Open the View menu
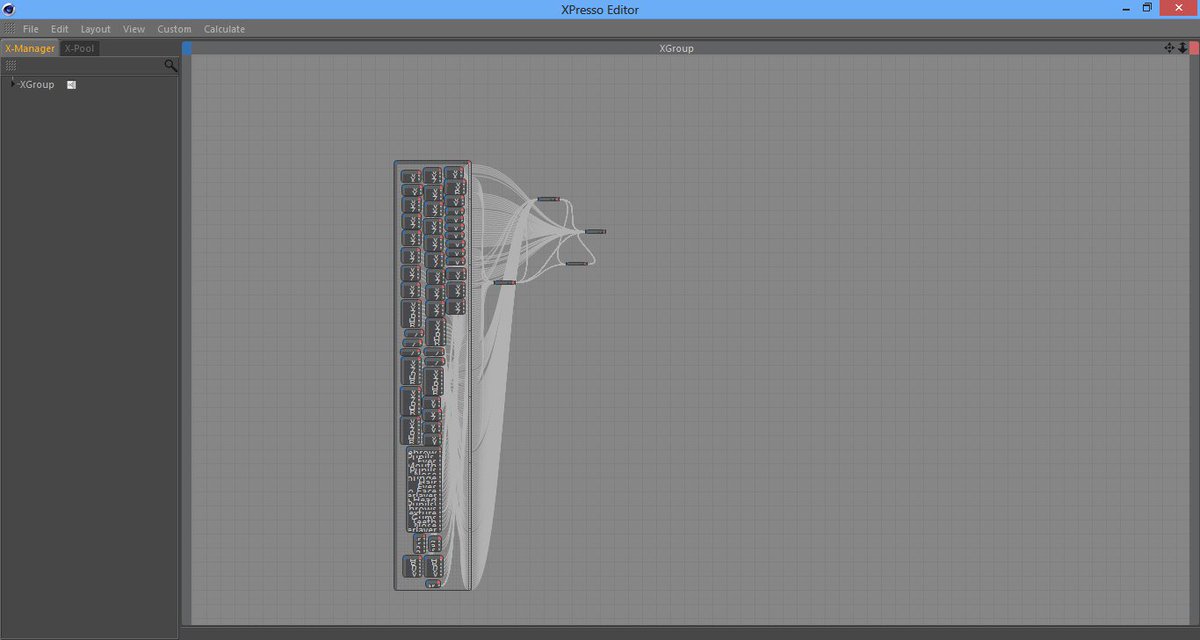Screen dimensions: 1200x640 [134, 29]
